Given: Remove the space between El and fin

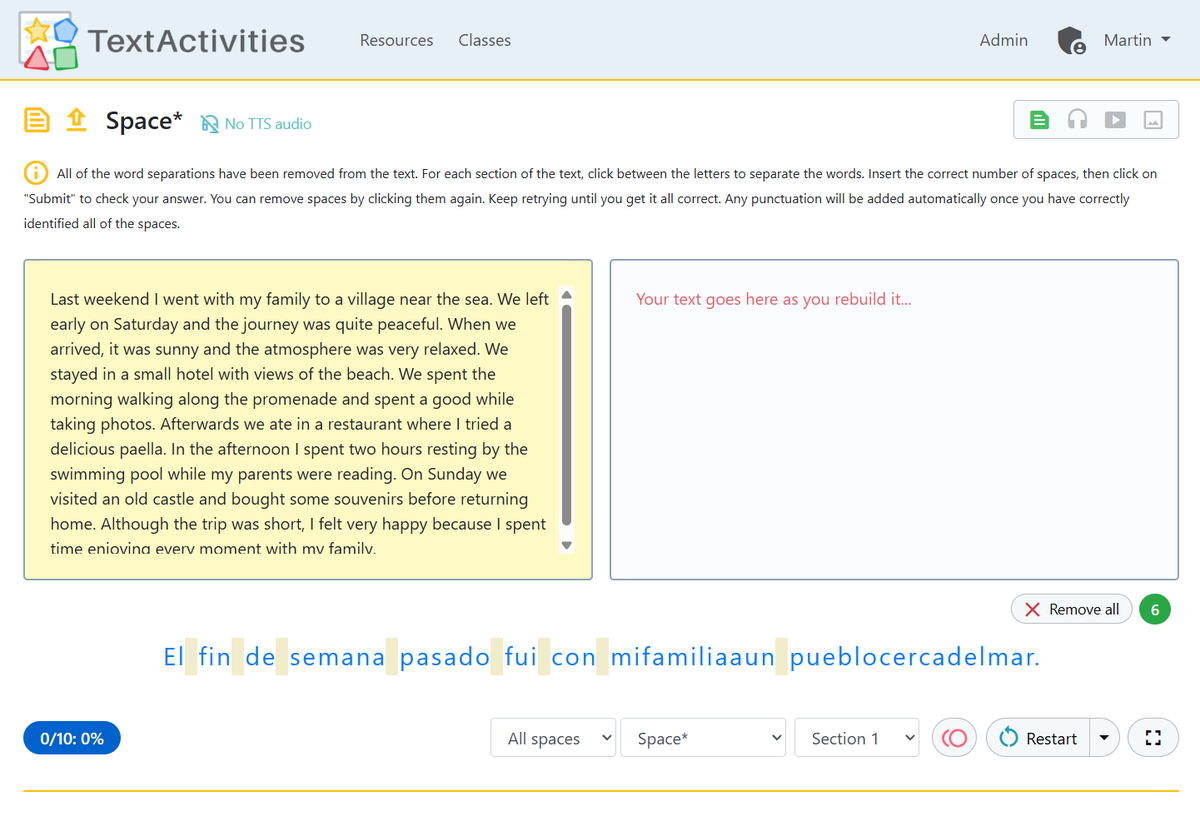Looking at the screenshot, I should point(192,657).
